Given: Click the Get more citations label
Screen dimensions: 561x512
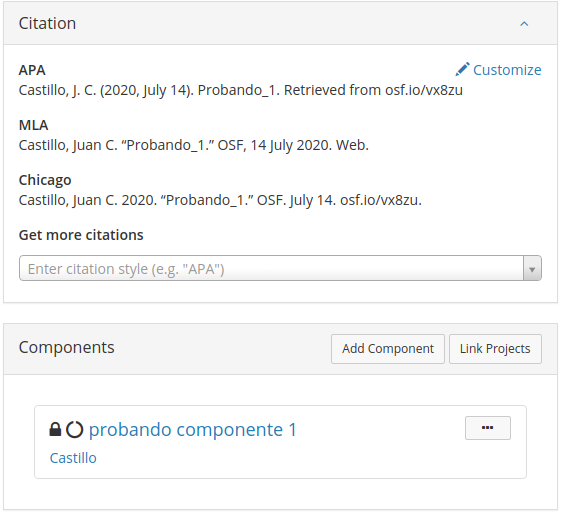Looking at the screenshot, I should click(x=81, y=235).
